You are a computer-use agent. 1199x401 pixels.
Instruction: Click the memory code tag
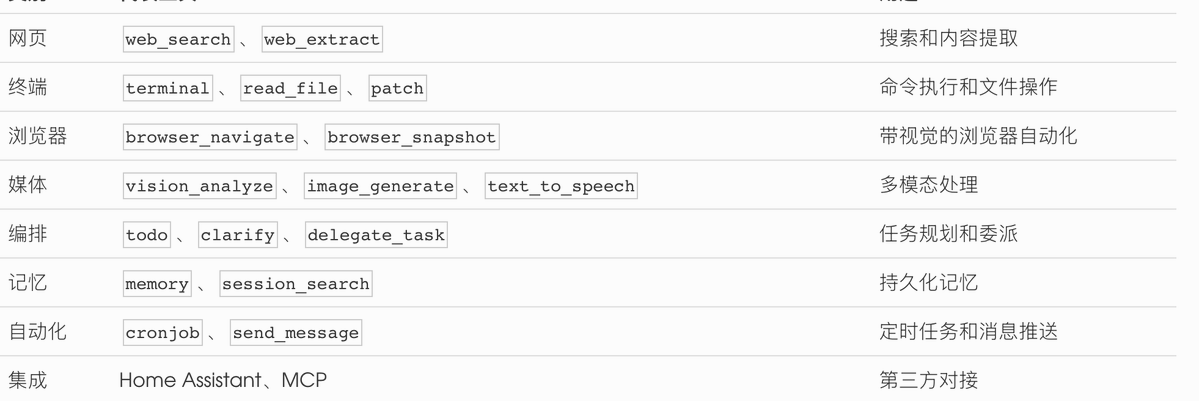coord(157,284)
